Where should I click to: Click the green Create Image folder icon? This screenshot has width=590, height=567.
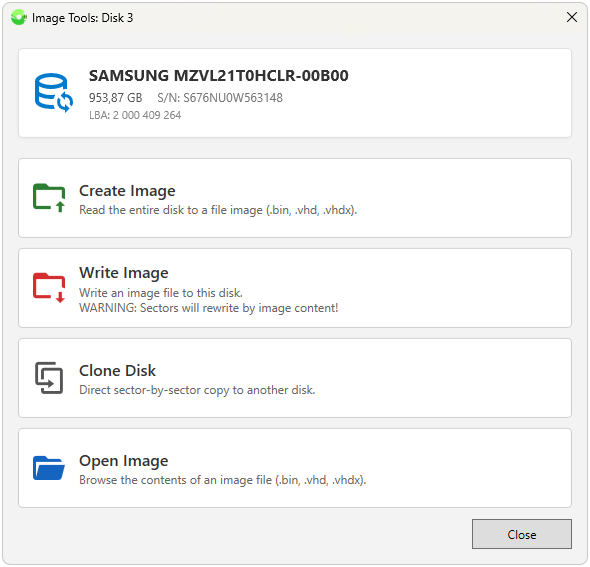click(x=49, y=198)
